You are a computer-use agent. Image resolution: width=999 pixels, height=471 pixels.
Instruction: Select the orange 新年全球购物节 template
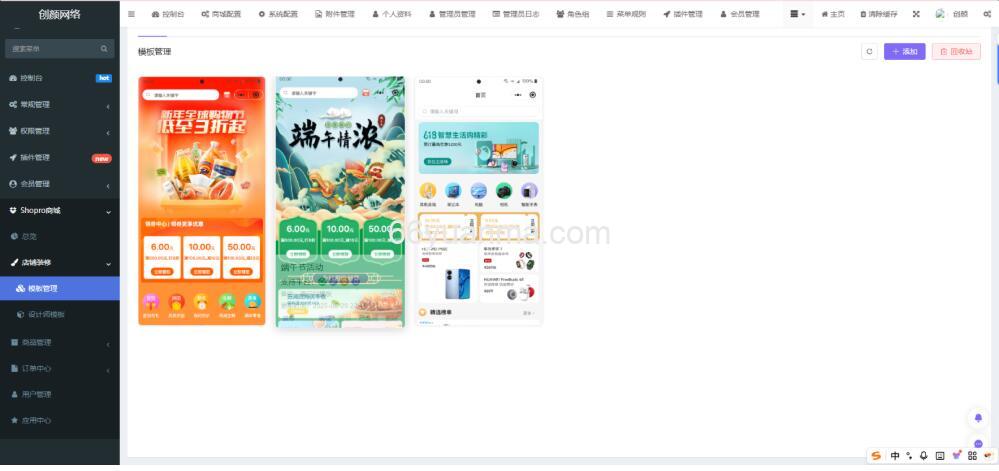(201, 201)
